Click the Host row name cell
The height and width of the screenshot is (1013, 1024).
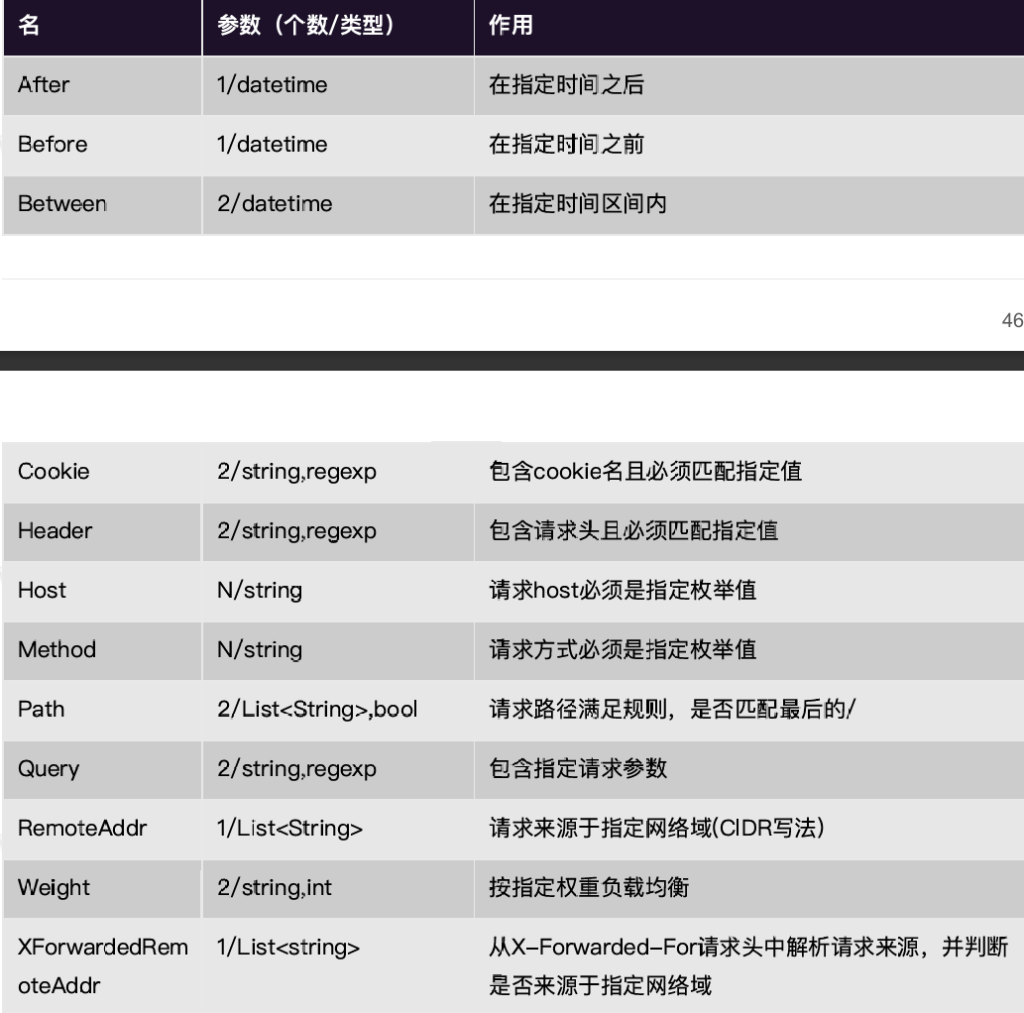(42, 590)
